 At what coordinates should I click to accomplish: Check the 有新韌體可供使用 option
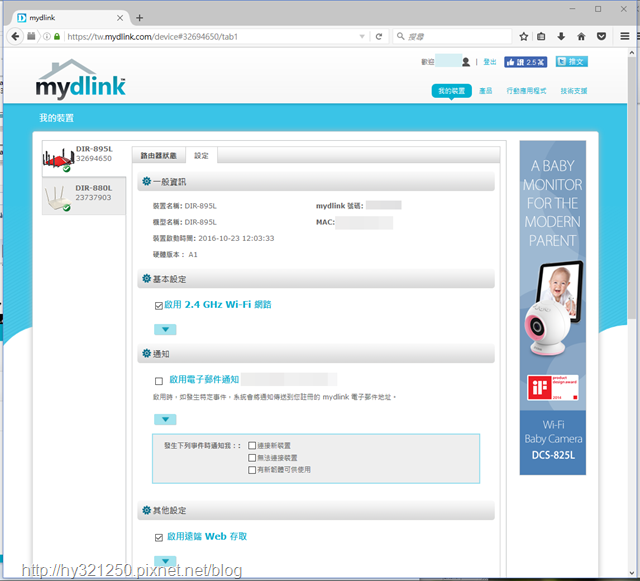252,470
